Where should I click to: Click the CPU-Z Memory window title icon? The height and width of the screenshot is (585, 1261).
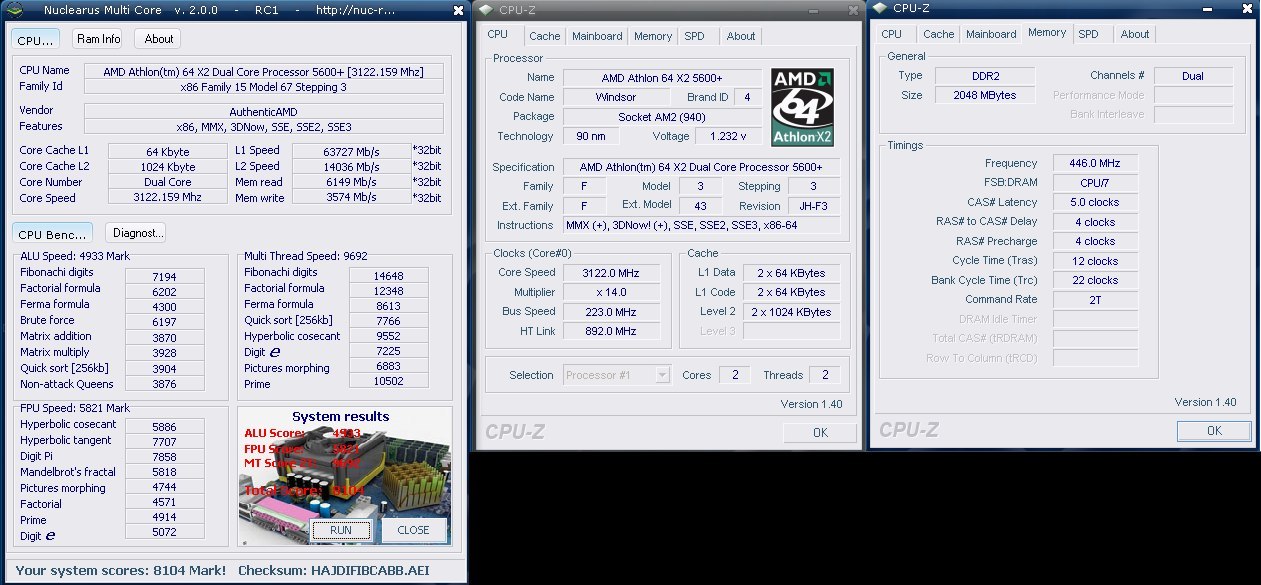click(880, 8)
